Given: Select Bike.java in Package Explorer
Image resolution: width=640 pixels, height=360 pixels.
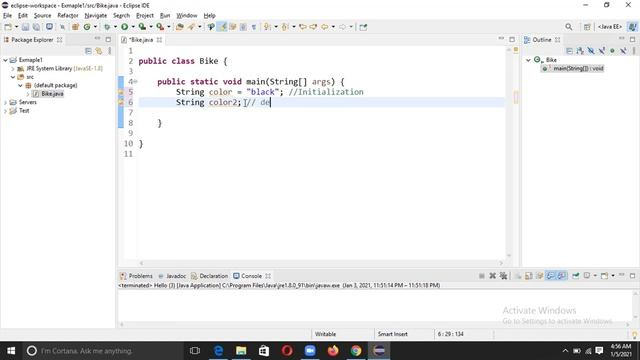Looking at the screenshot, I should (x=52, y=94).
